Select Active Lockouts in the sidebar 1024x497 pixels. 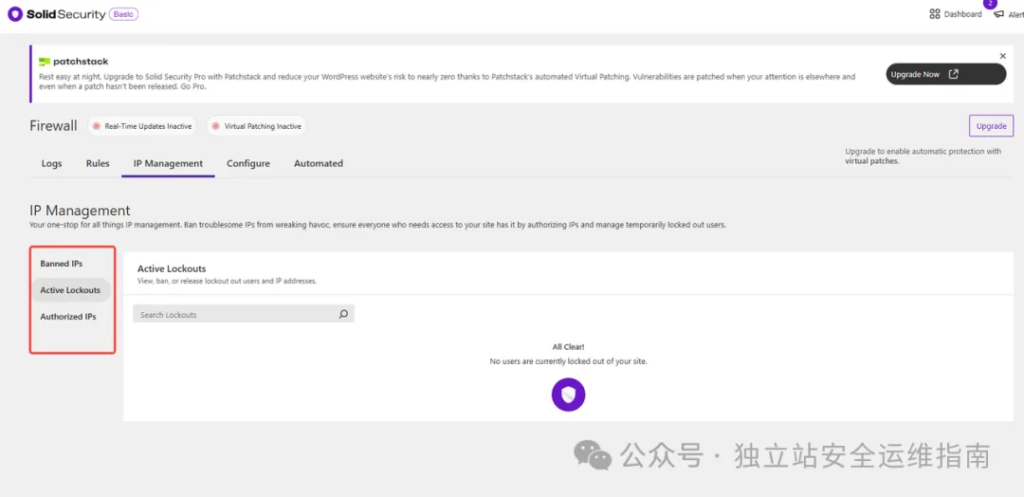71,290
